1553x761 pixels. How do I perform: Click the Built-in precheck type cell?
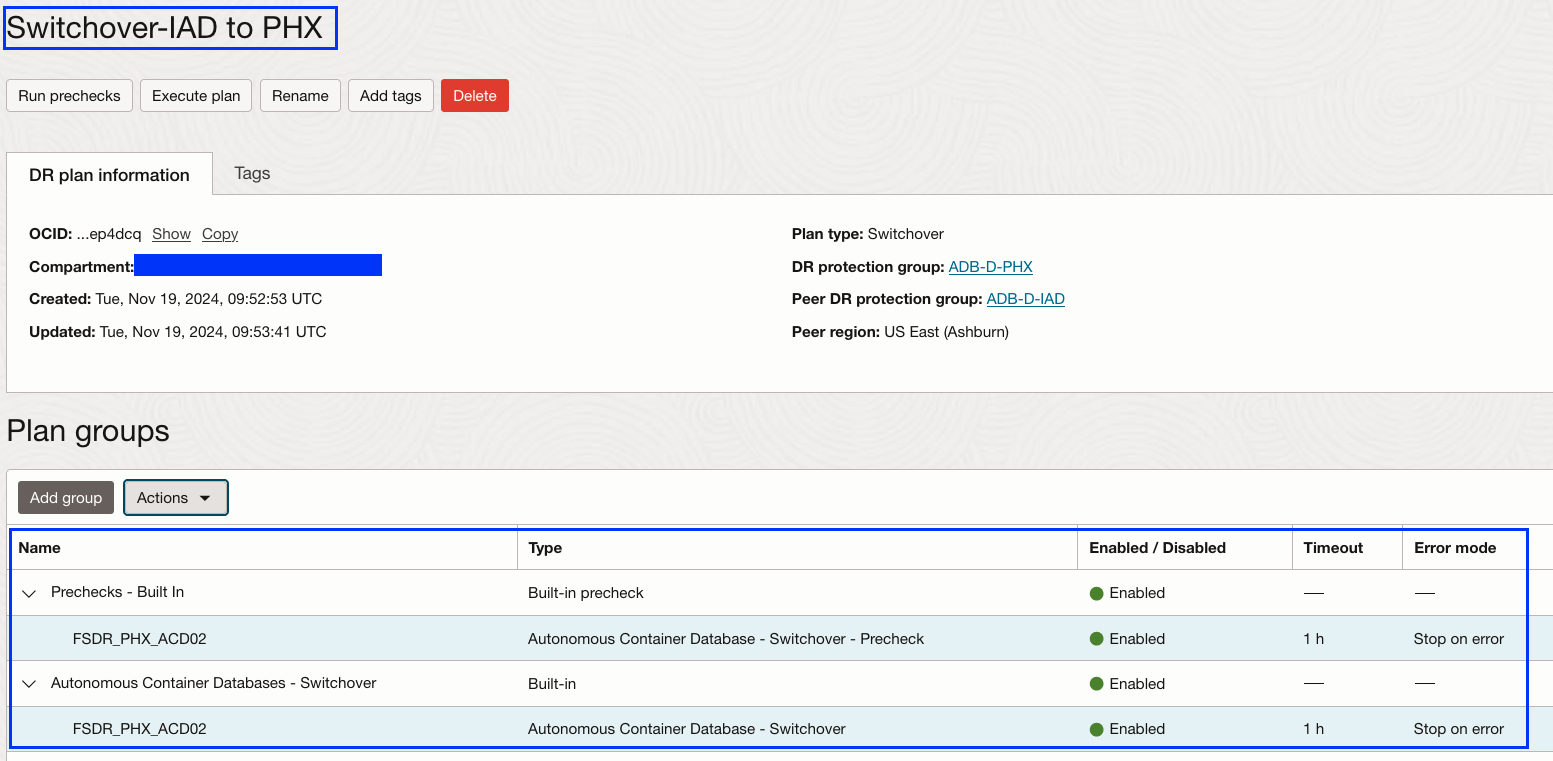pyautogui.click(x=586, y=593)
